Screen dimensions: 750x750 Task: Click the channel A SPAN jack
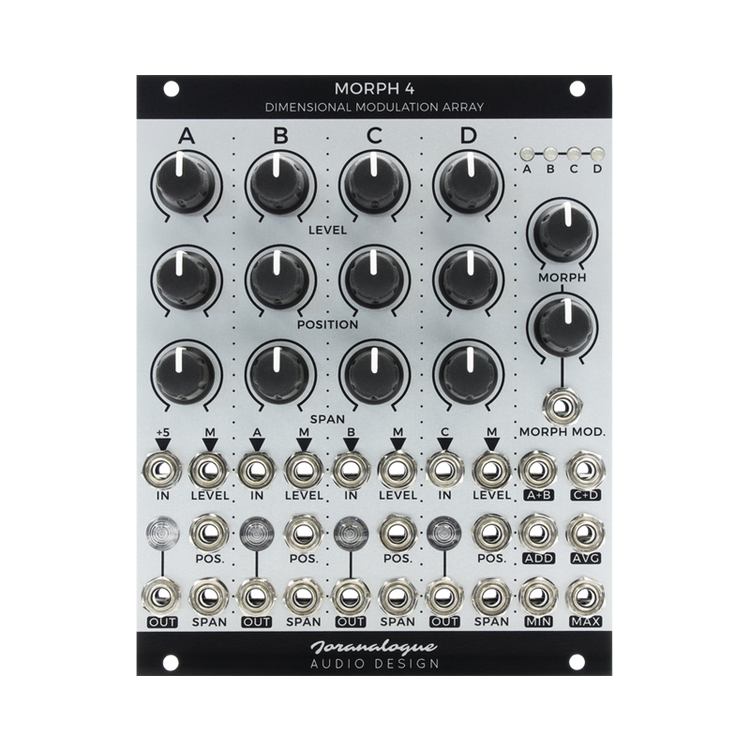pos(209,596)
